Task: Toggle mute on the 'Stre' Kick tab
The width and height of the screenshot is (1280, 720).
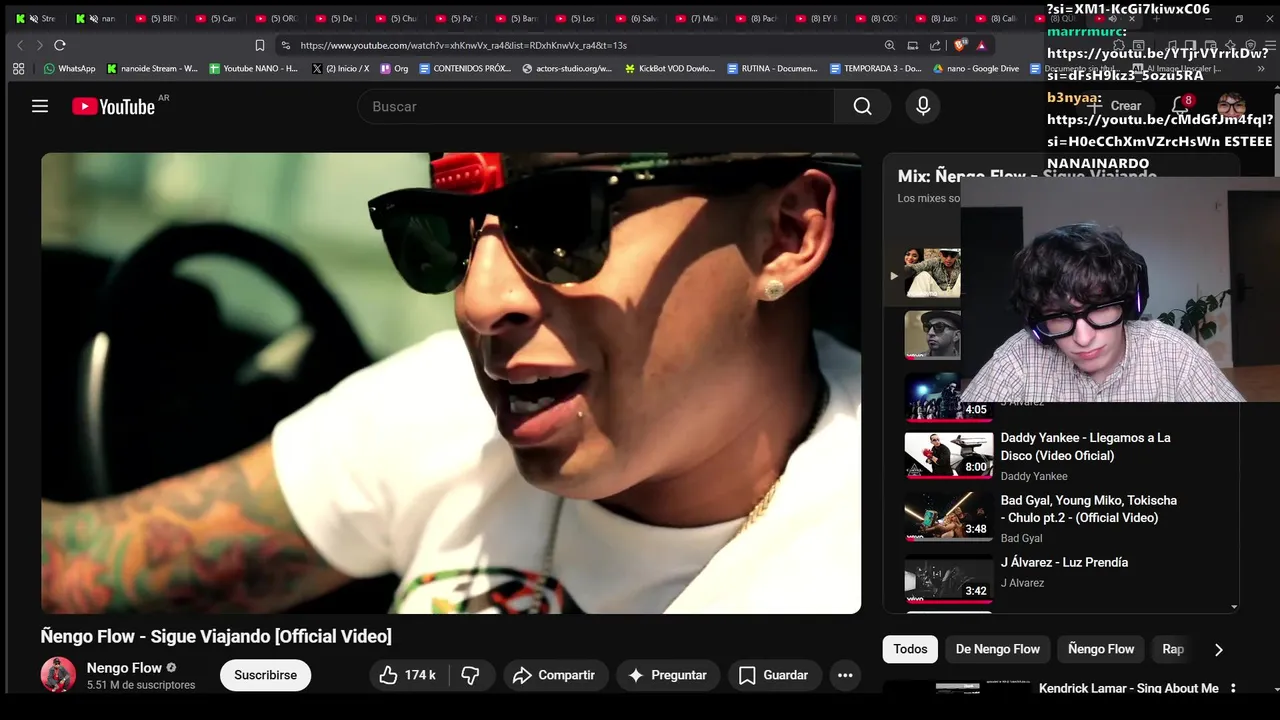Action: point(34,18)
